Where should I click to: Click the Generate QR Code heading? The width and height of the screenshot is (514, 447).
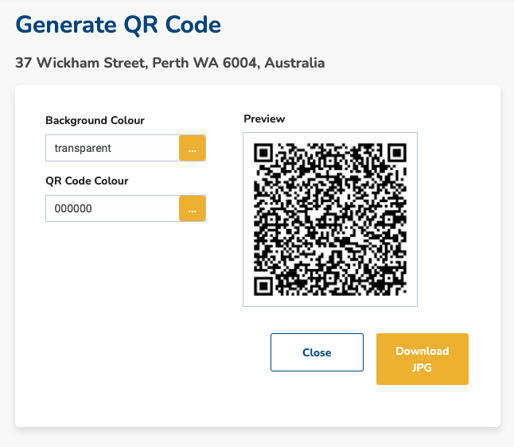tap(118, 25)
